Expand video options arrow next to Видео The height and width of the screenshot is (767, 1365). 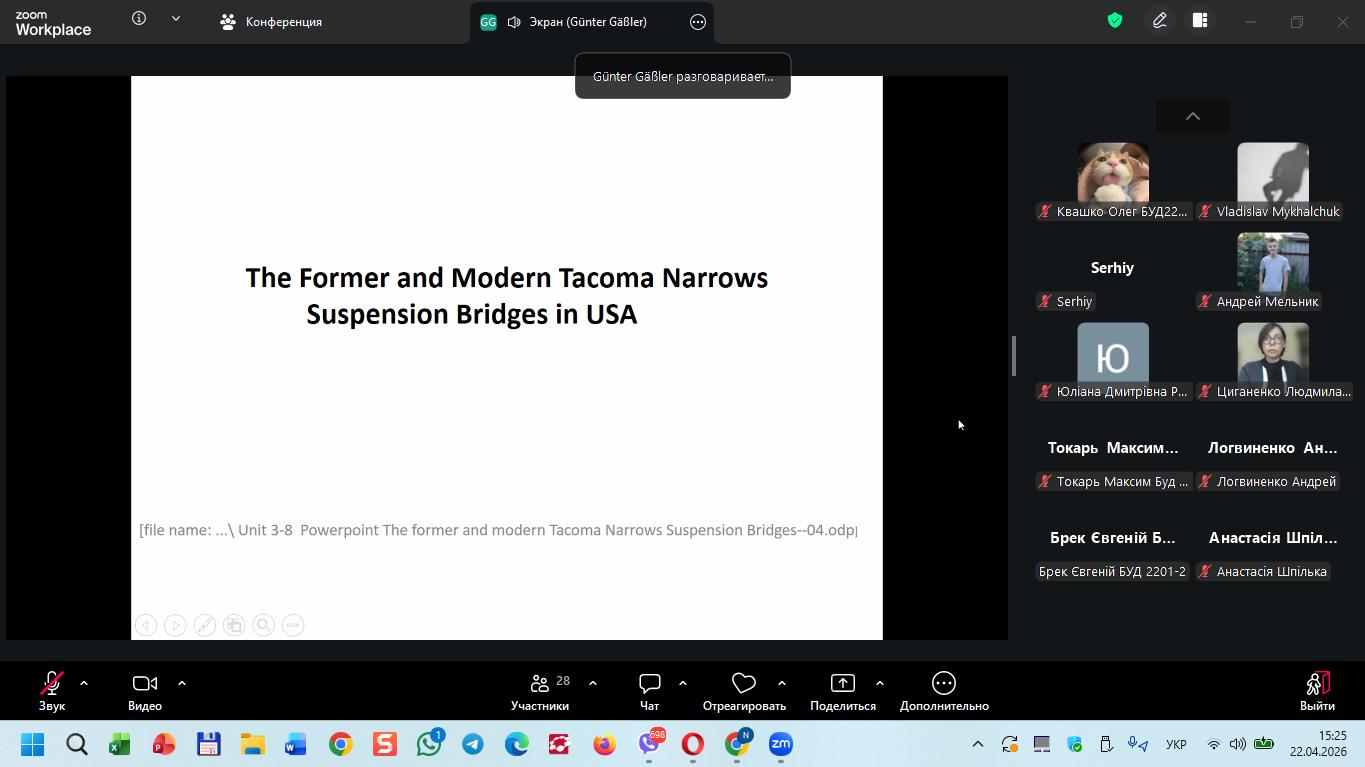tap(182, 684)
